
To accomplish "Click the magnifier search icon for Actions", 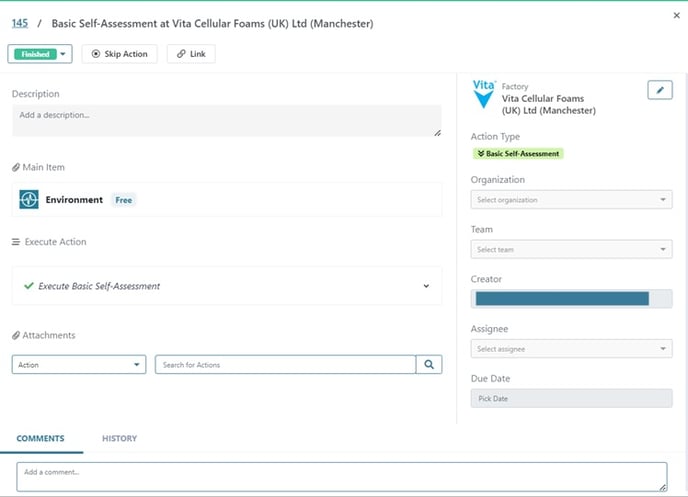I will (429, 365).
